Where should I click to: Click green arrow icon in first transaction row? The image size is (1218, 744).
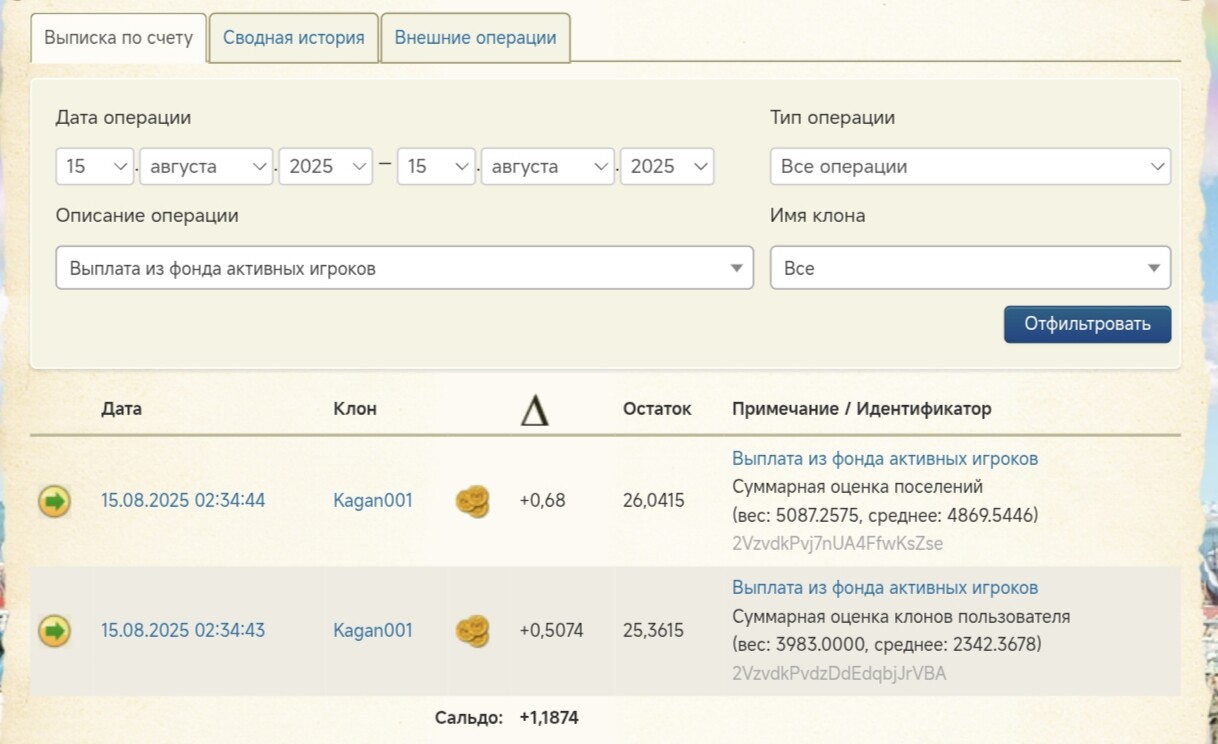[55, 501]
